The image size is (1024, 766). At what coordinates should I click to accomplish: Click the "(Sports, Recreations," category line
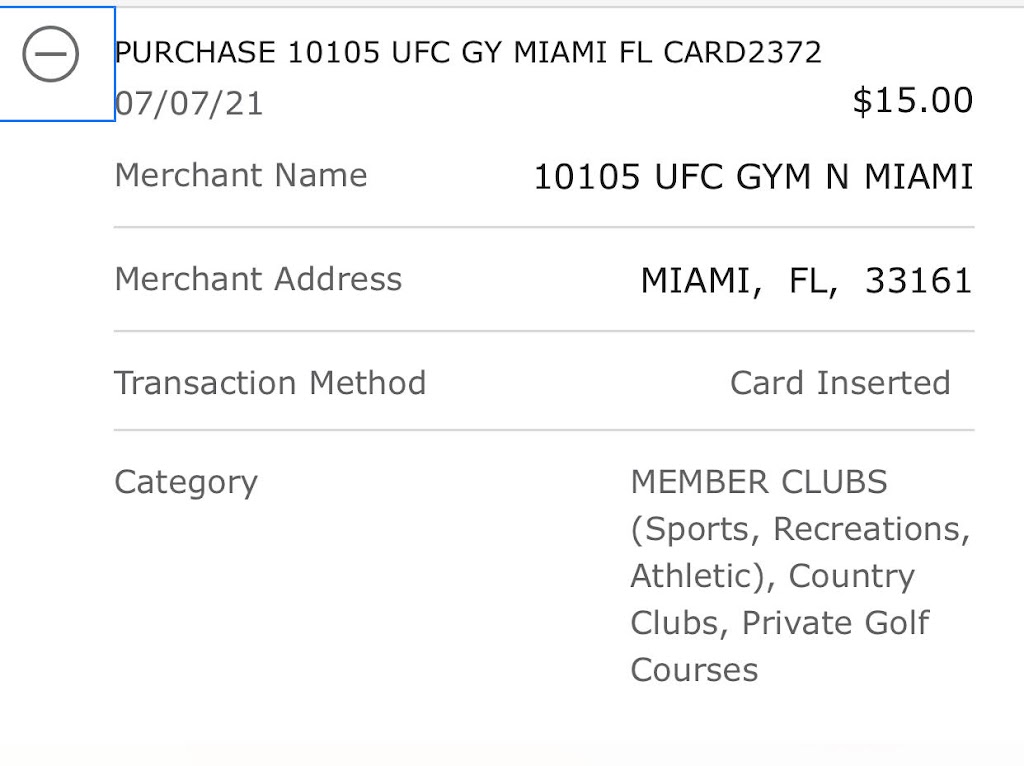coord(800,529)
